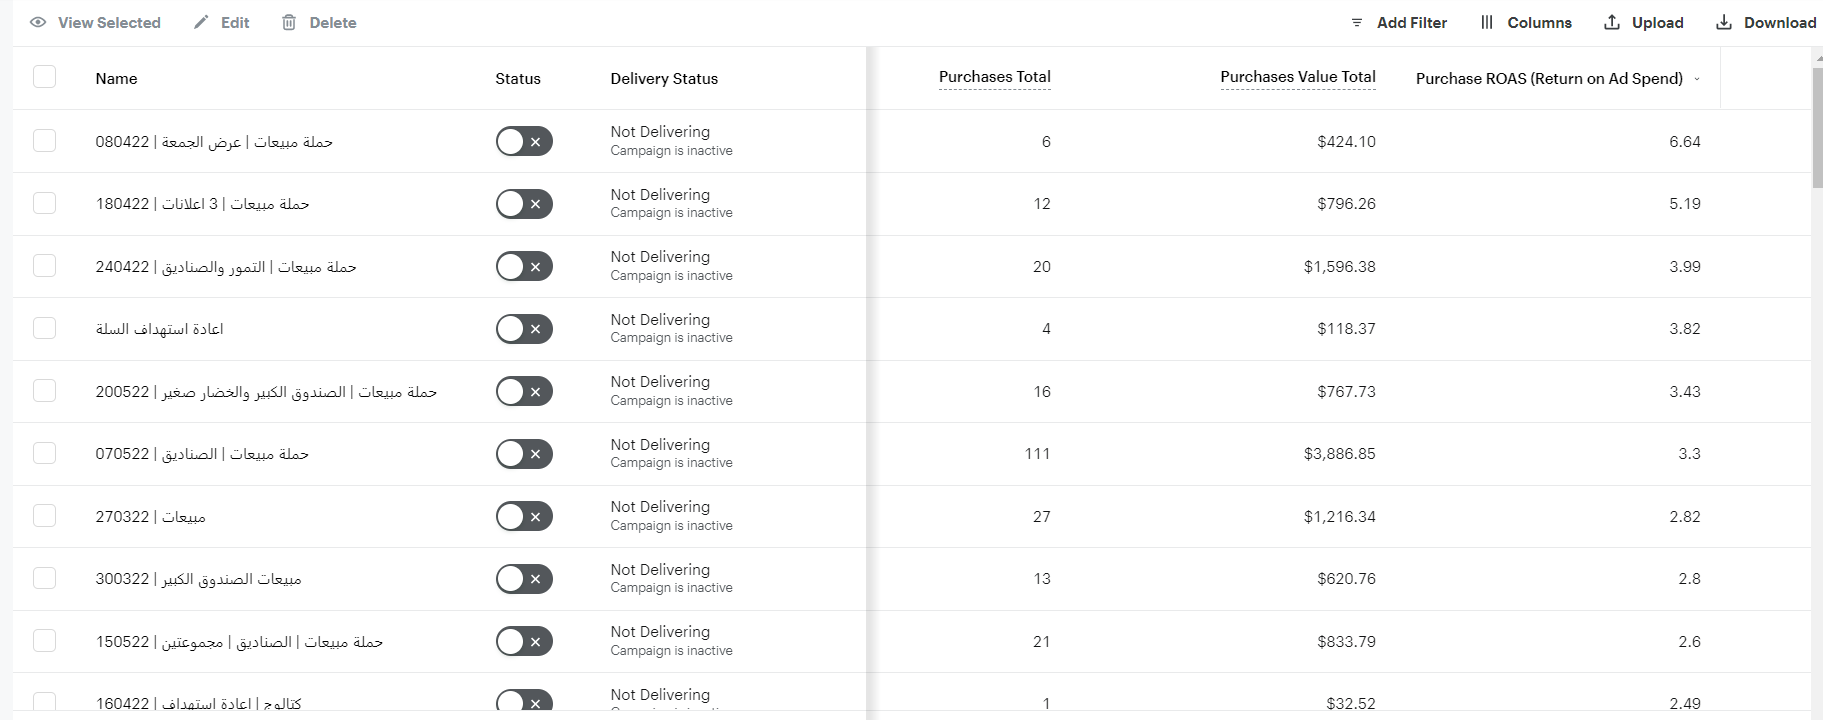
Task: Click the Upload arrow icon
Action: point(1612,22)
